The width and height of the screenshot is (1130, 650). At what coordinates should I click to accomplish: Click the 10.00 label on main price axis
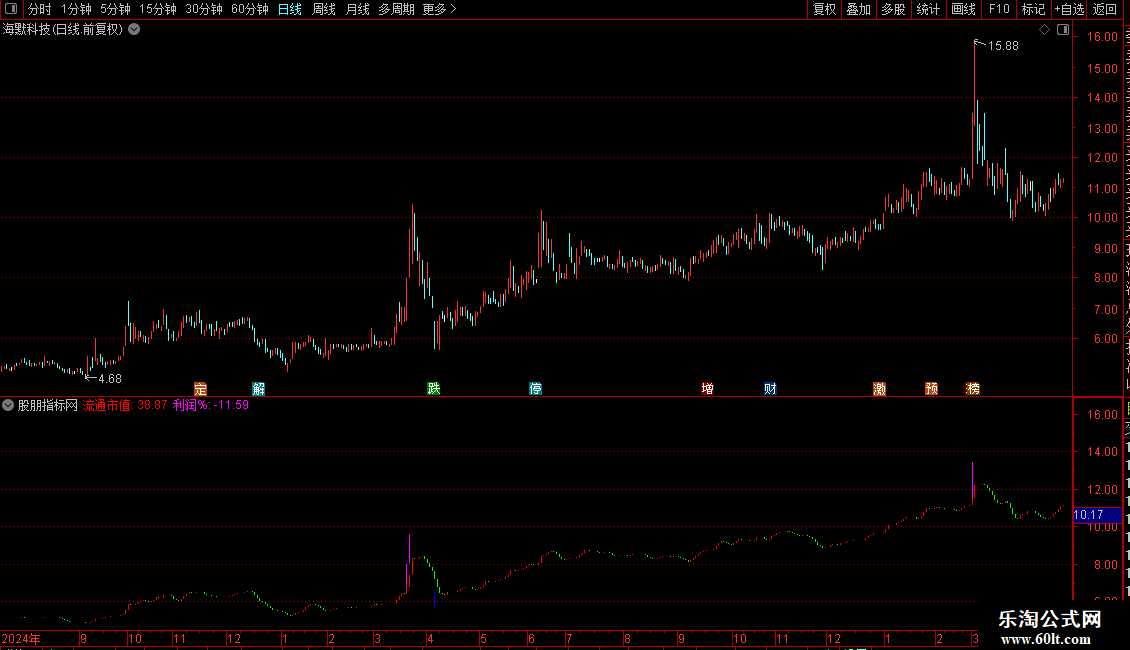pyautogui.click(x=1103, y=218)
